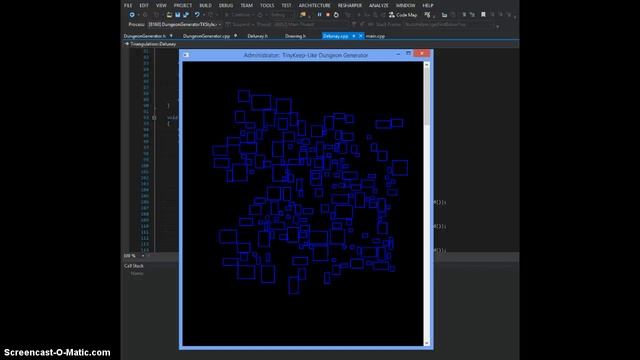Click the scroll down arrow in Dungeon Generator window

(427, 343)
